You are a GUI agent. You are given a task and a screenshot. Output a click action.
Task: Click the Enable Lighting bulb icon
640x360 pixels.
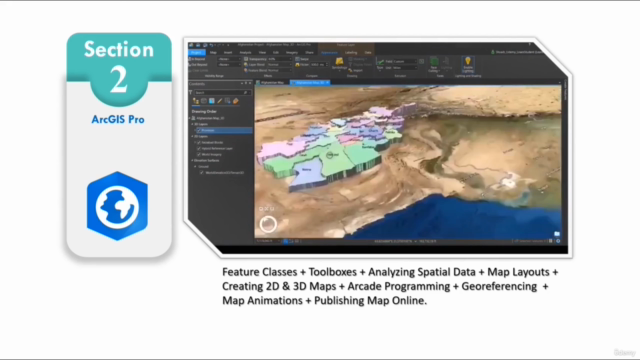[468, 61]
